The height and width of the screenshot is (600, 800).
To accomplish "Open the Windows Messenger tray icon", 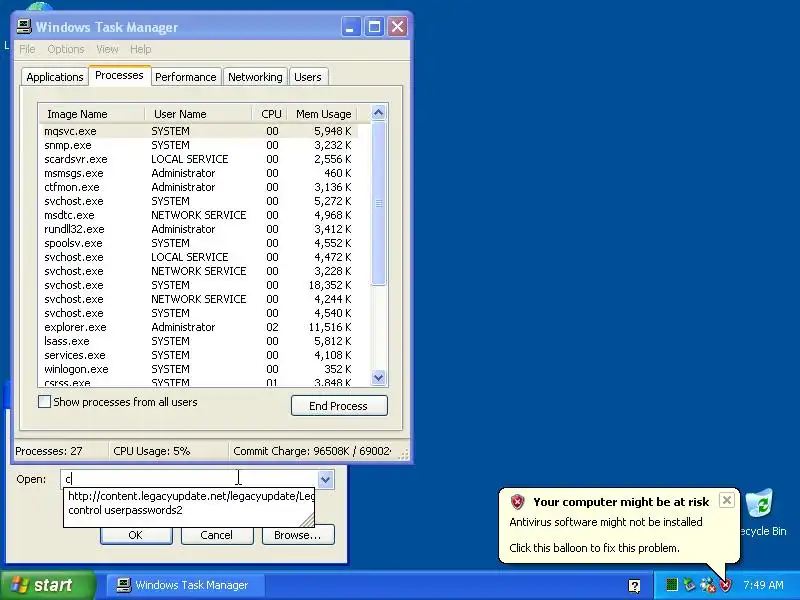I will (707, 585).
